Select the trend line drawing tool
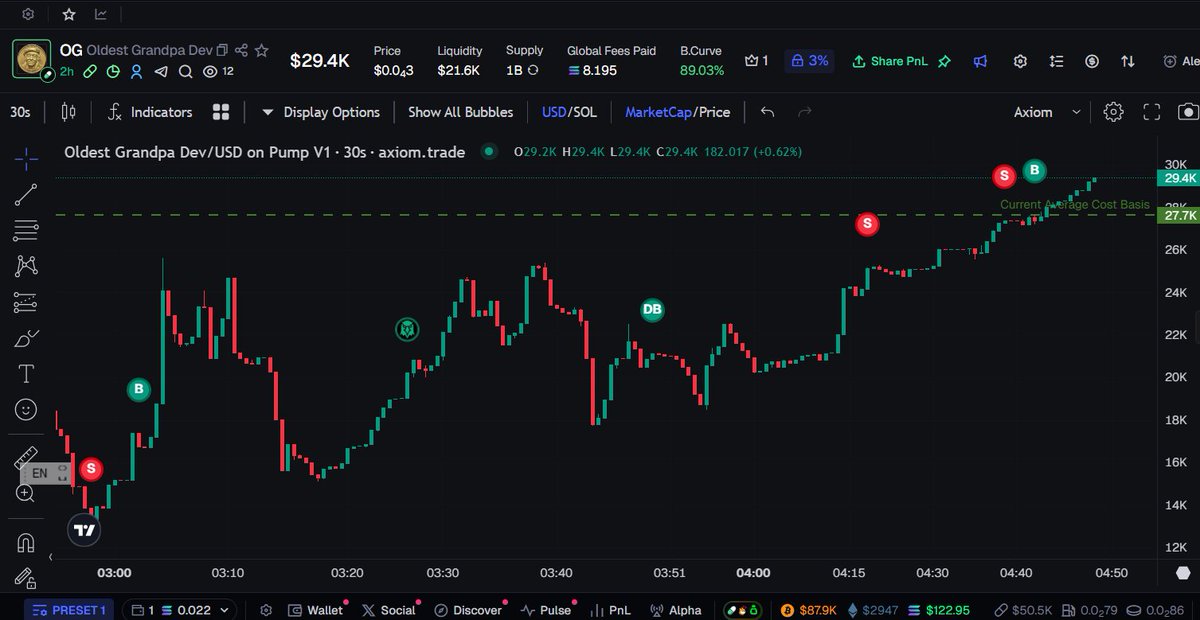The image size is (1200, 620). 27,195
